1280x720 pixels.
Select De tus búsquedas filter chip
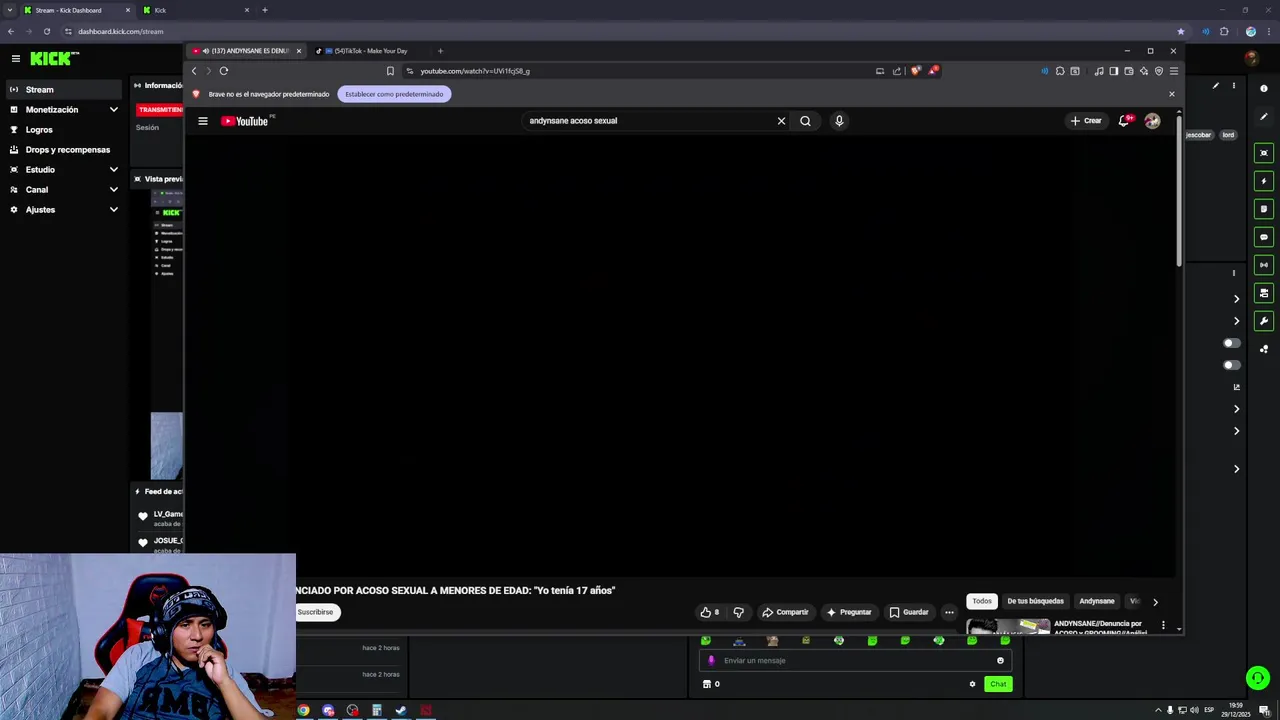tap(1035, 601)
